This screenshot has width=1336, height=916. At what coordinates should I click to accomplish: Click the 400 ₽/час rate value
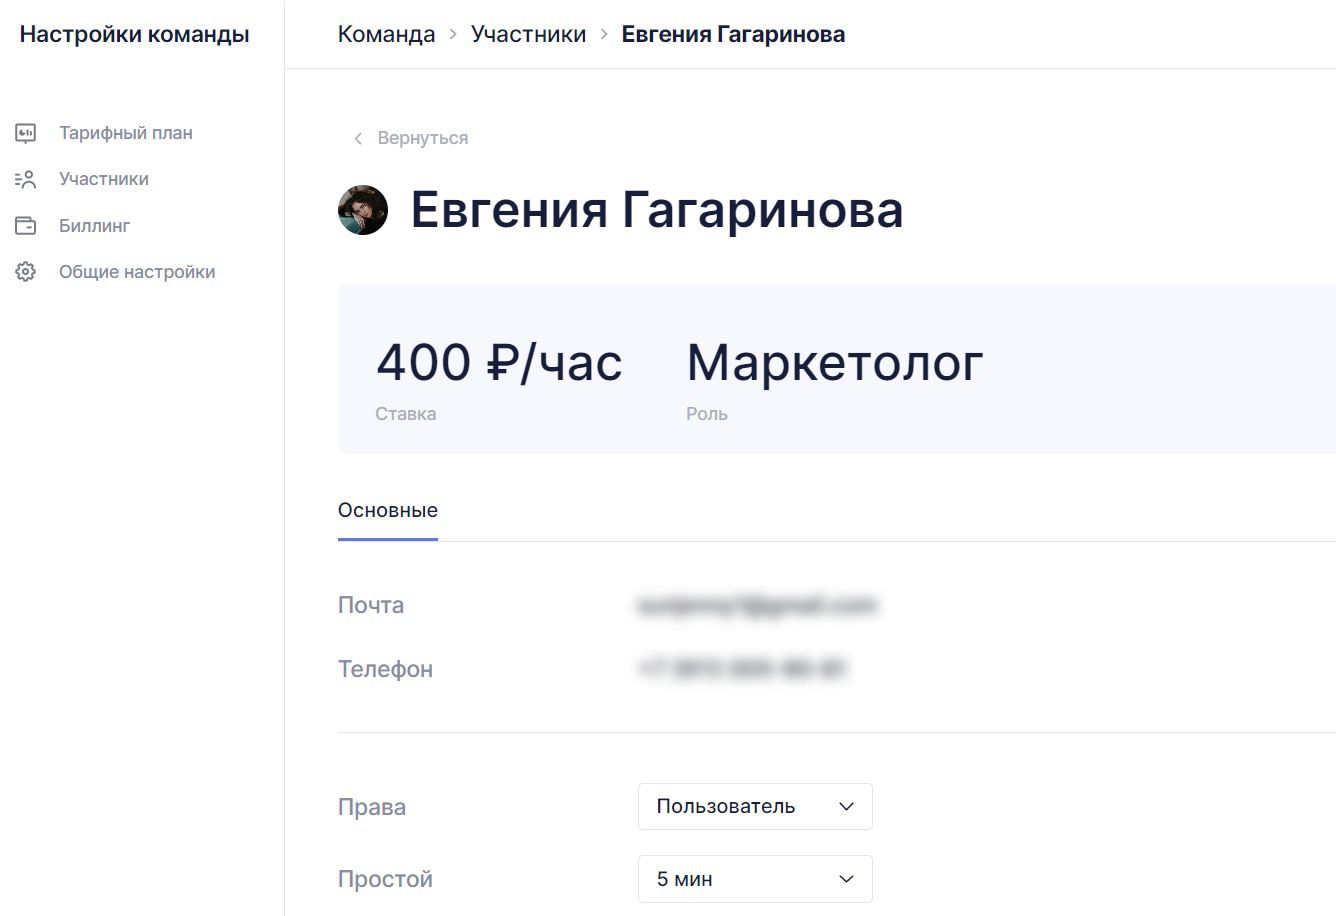tap(499, 362)
